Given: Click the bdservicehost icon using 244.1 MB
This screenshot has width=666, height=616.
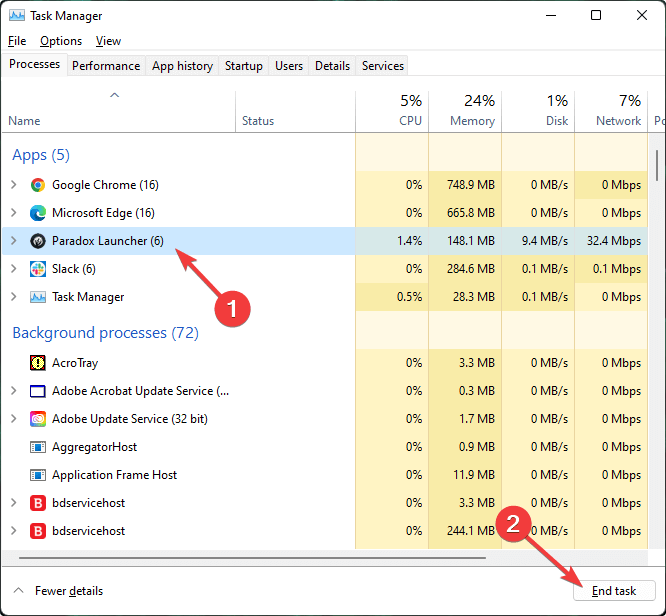Looking at the screenshot, I should 38,531.
